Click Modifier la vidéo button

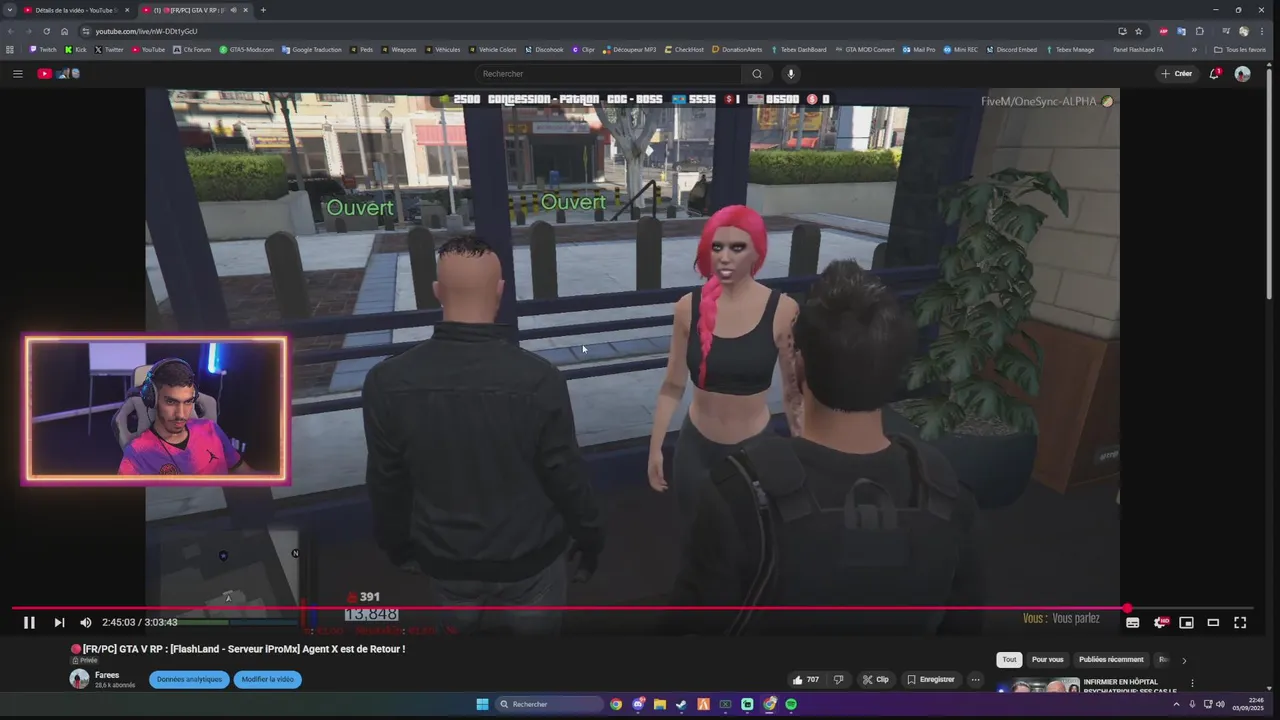pos(267,679)
